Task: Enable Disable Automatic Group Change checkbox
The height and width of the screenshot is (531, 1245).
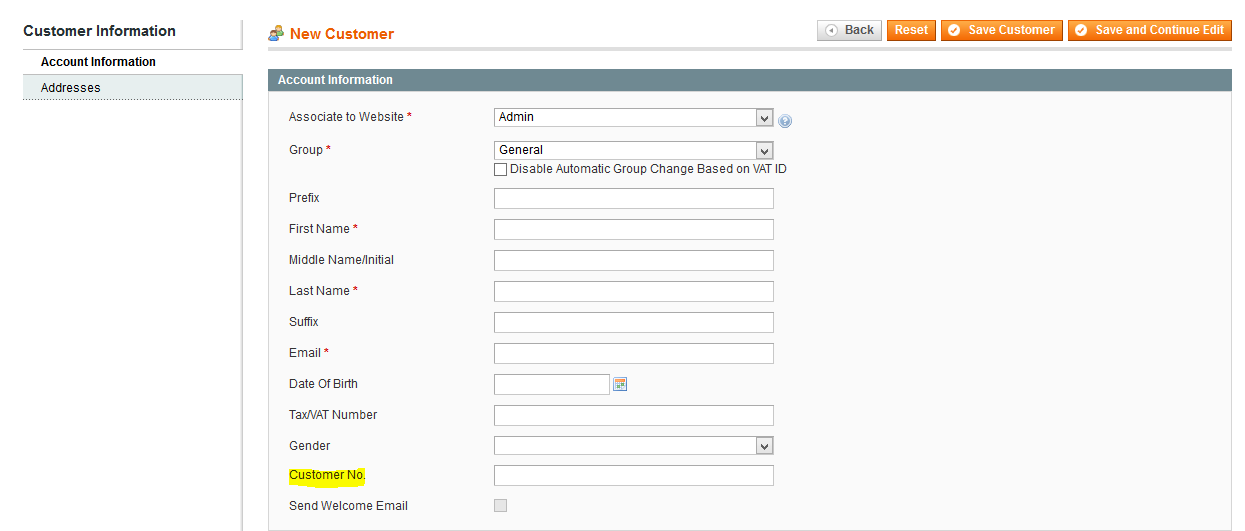Action: pyautogui.click(x=501, y=170)
